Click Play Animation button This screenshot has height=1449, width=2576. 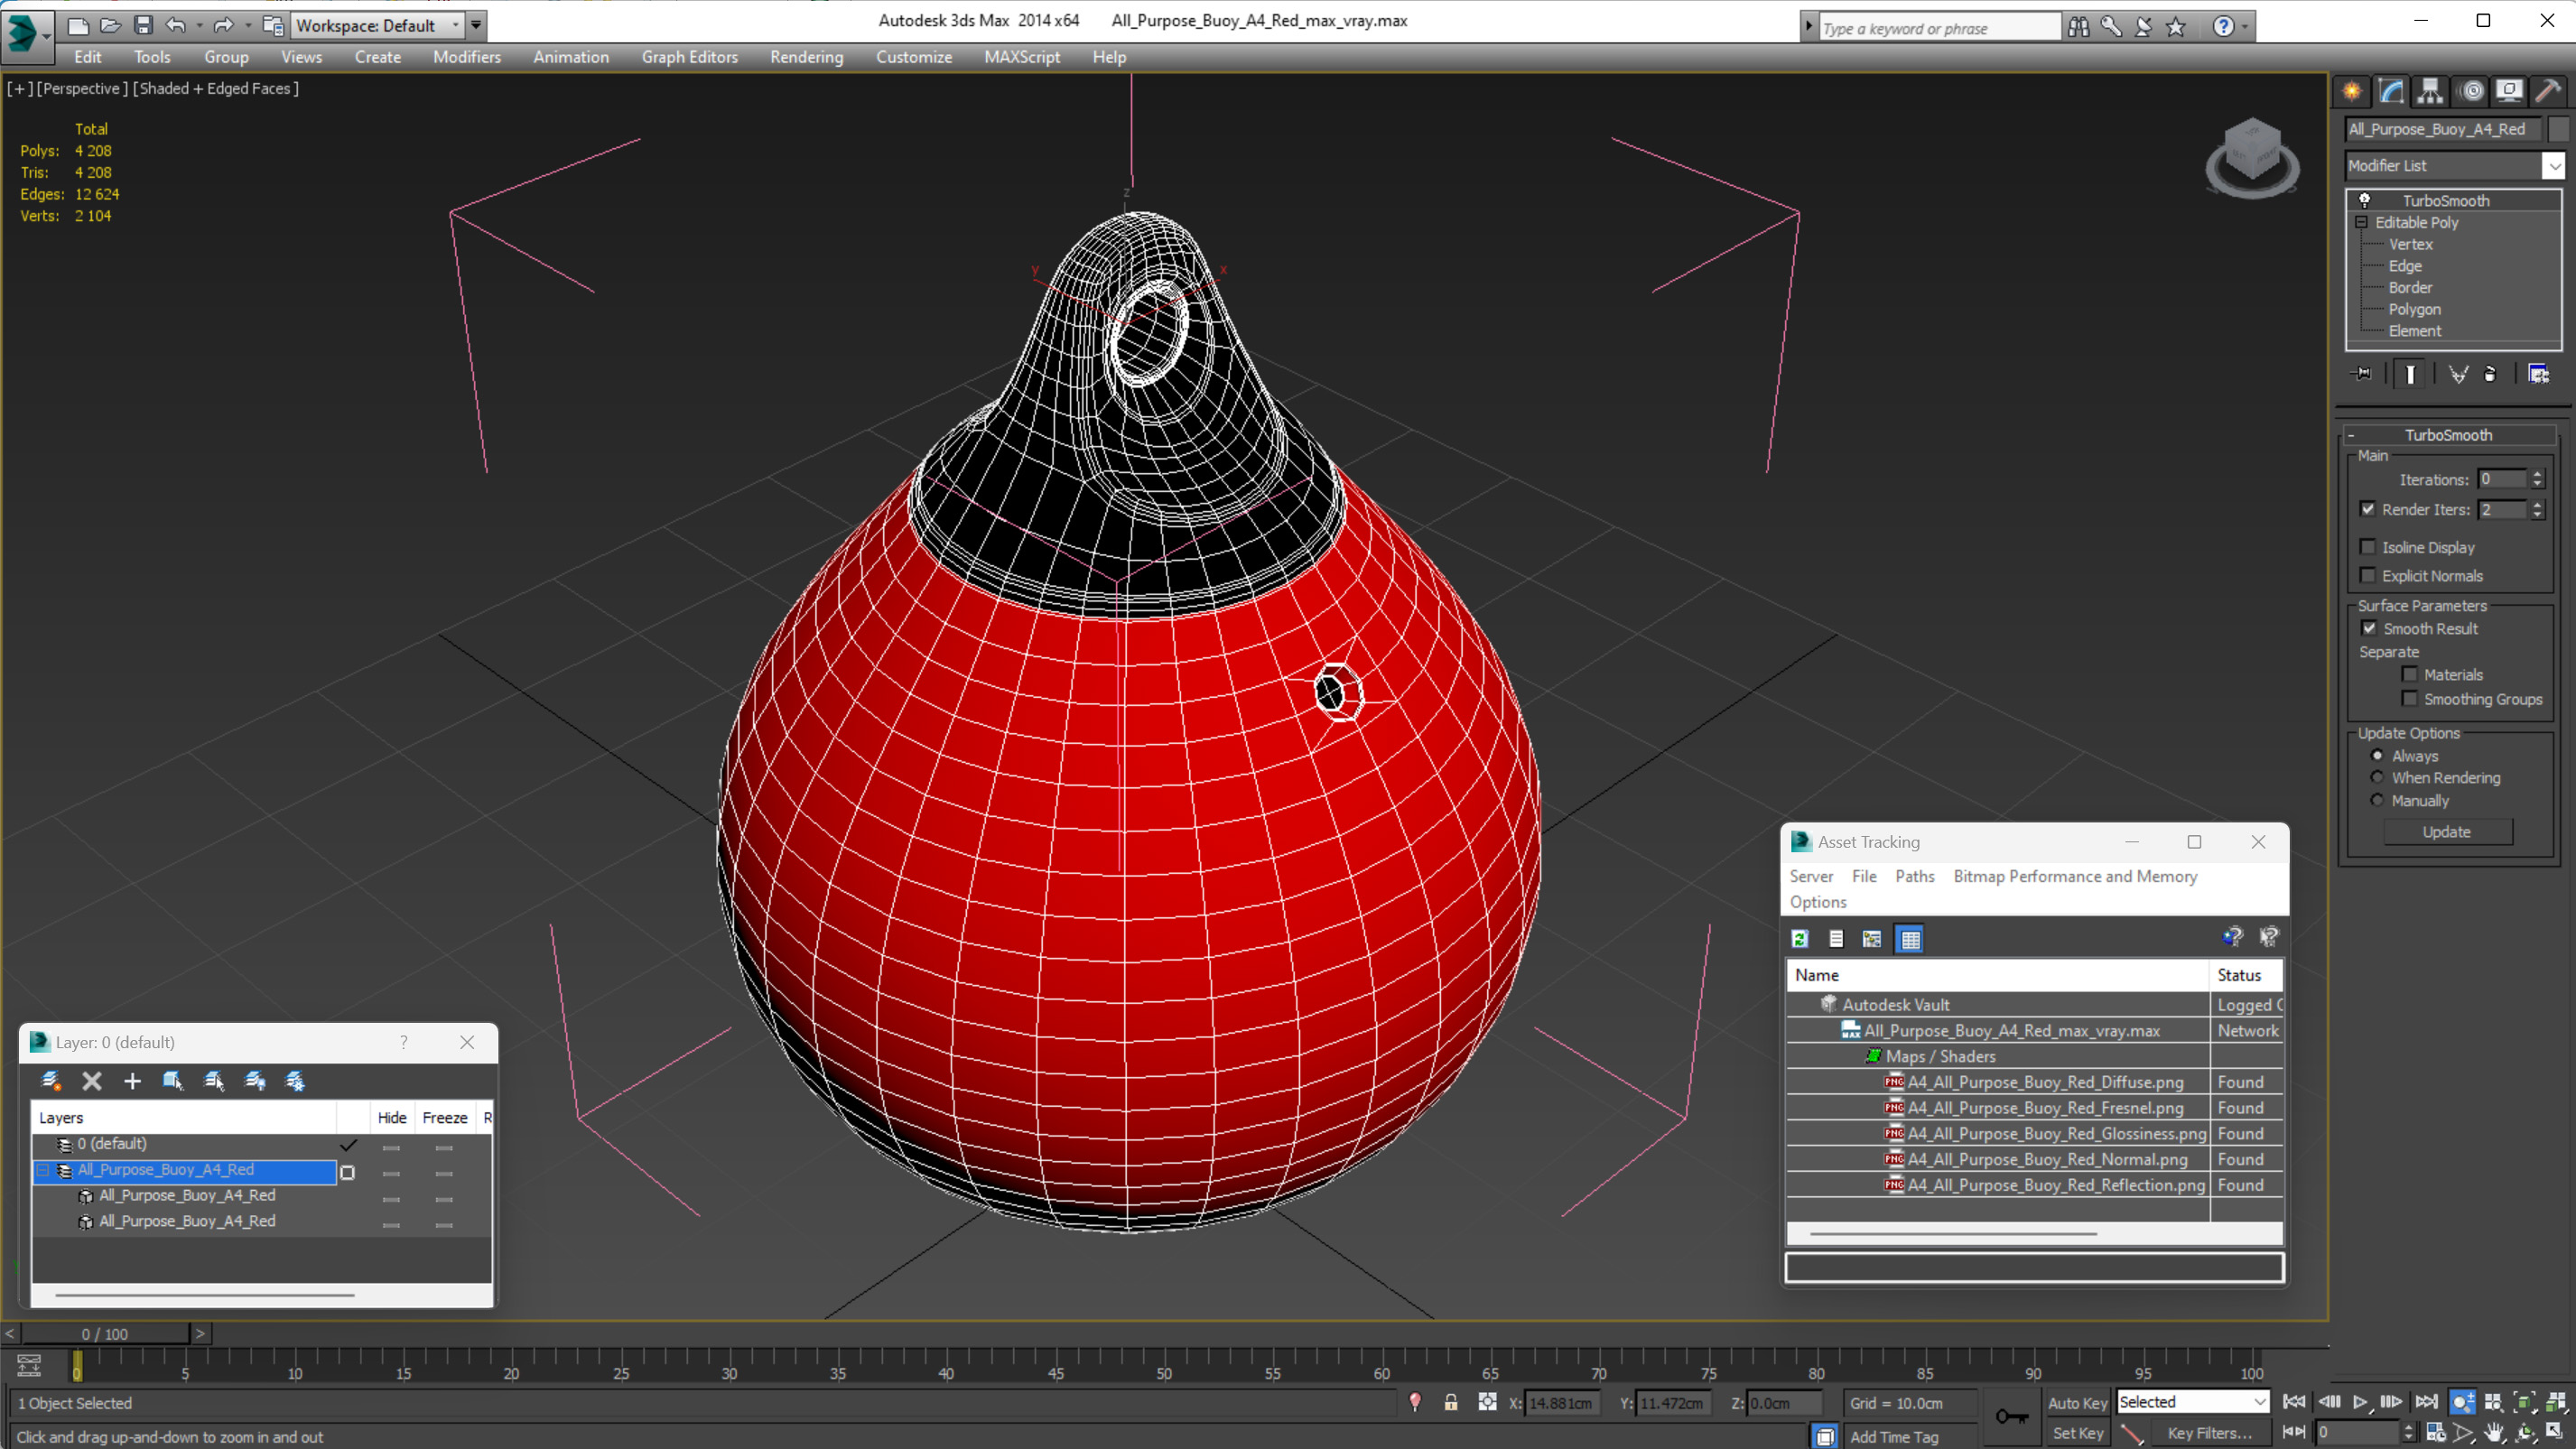[2360, 1402]
